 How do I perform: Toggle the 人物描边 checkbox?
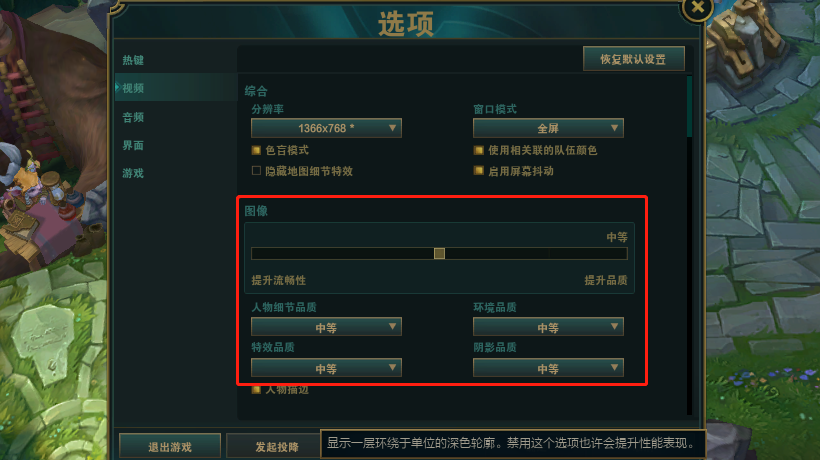click(x=256, y=390)
